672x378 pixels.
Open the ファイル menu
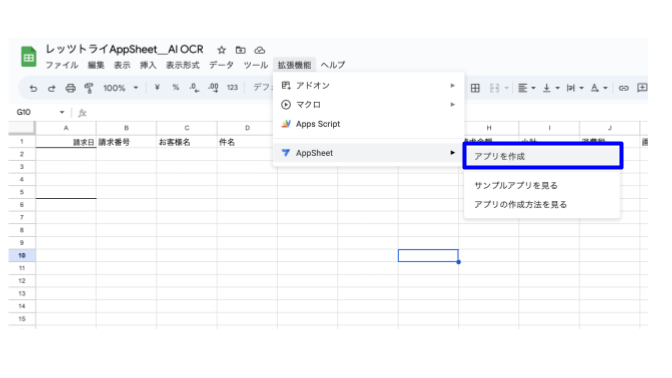pyautogui.click(x=62, y=65)
